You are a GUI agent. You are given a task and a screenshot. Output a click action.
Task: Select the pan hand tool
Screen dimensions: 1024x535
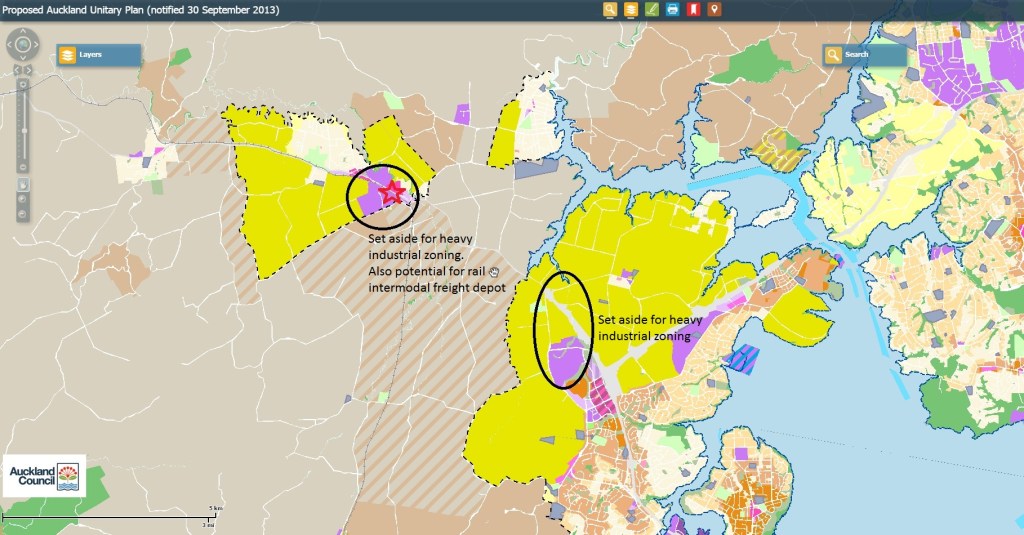point(22,184)
